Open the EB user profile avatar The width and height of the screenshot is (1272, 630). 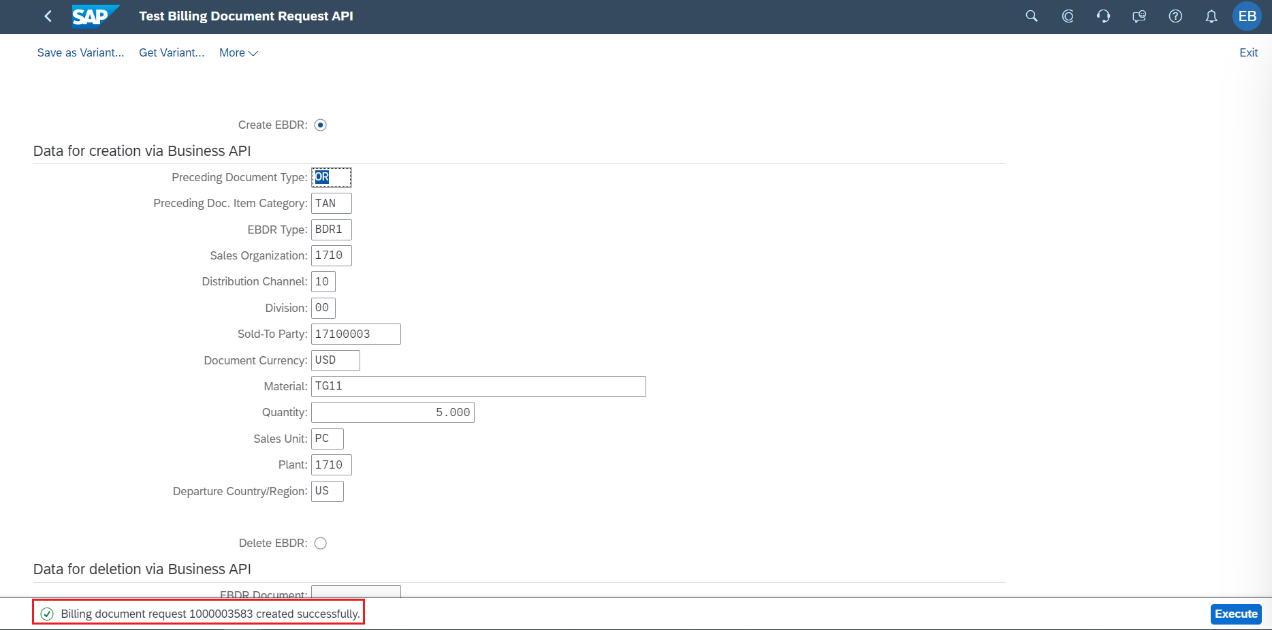[1247, 17]
